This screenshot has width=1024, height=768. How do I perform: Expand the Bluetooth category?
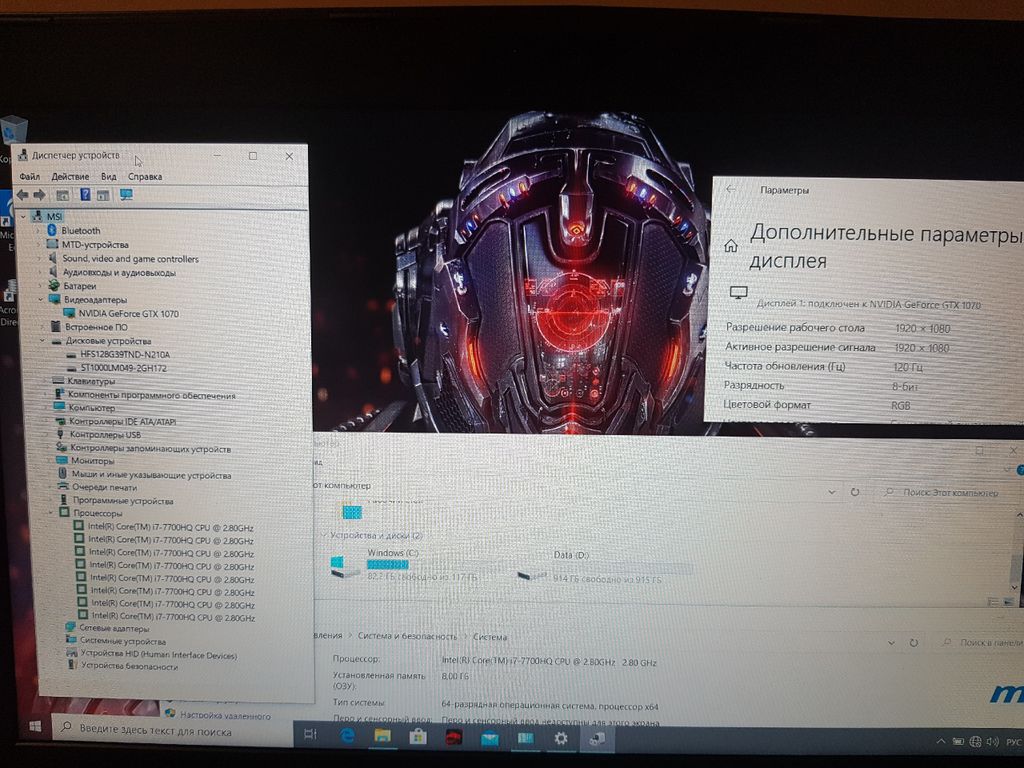(38, 231)
